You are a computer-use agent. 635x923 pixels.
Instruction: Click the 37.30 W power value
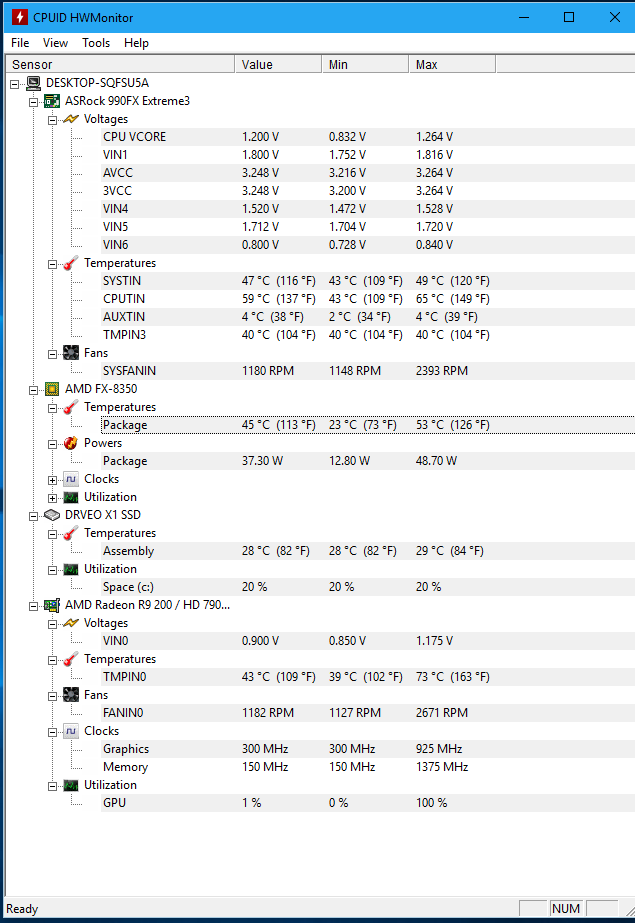[x=262, y=461]
